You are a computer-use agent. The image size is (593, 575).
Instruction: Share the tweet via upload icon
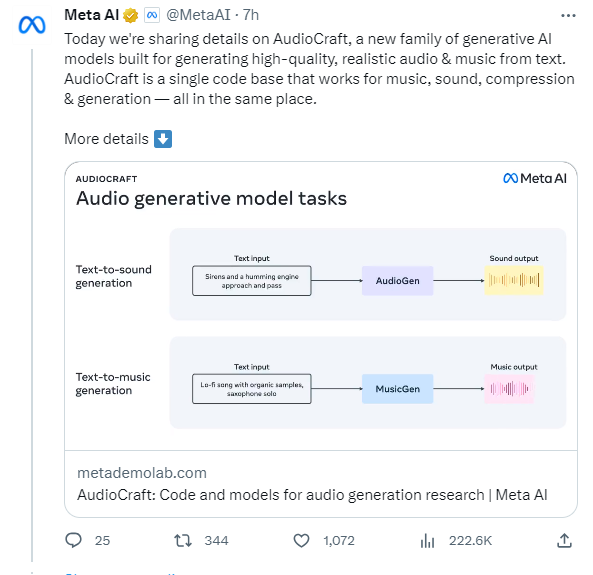564,541
